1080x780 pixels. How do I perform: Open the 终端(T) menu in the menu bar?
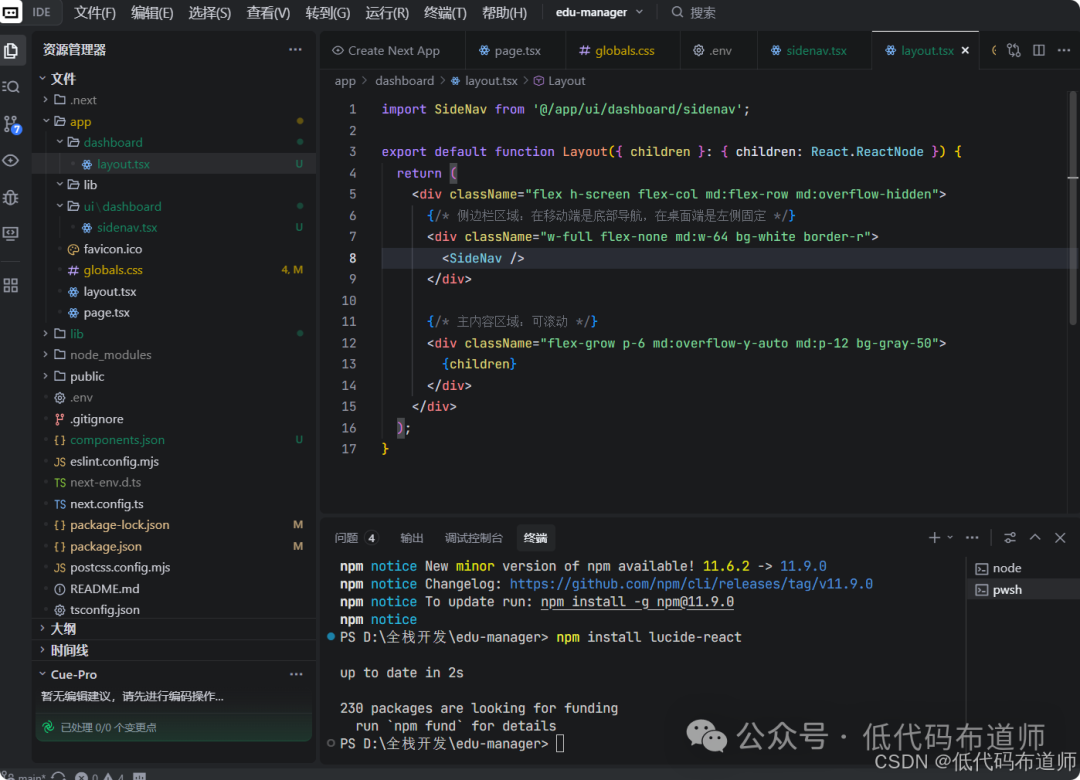[x=445, y=13]
